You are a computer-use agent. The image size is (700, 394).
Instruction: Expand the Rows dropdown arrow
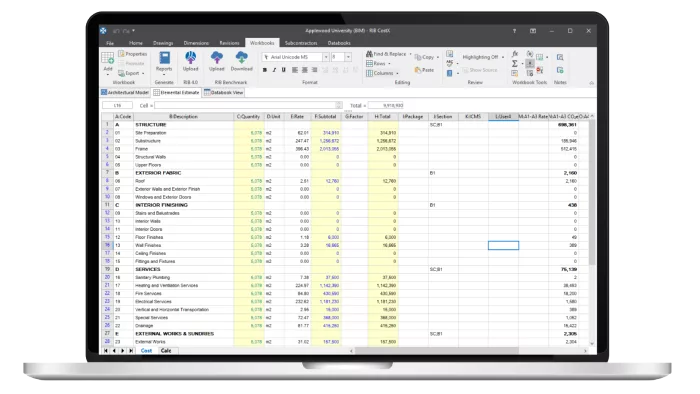pyautogui.click(x=389, y=64)
